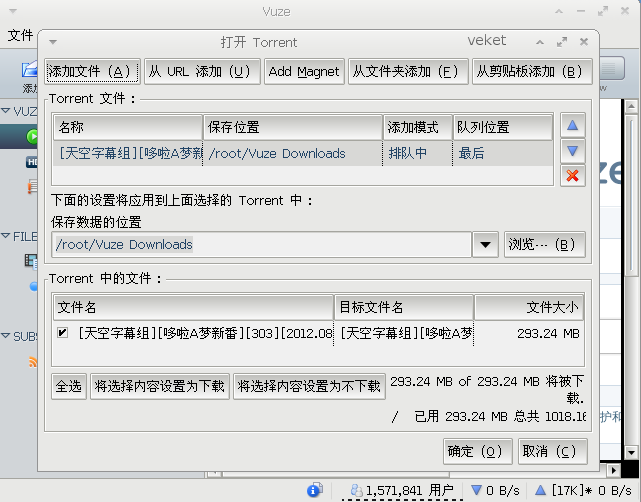Click 浏览 (B) browse button
This screenshot has height=502, width=641.
pyautogui.click(x=545, y=244)
